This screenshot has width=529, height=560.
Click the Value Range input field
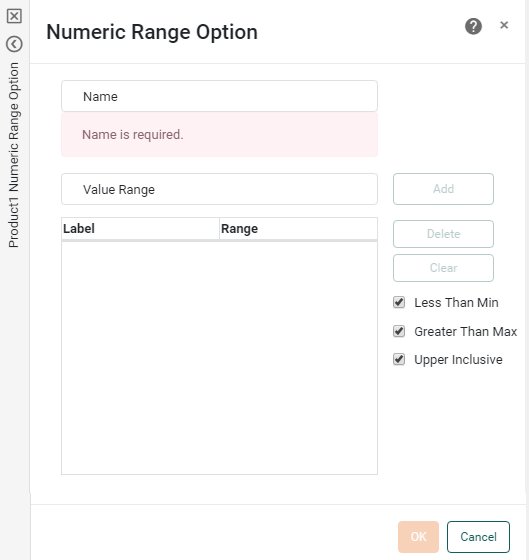[219, 189]
